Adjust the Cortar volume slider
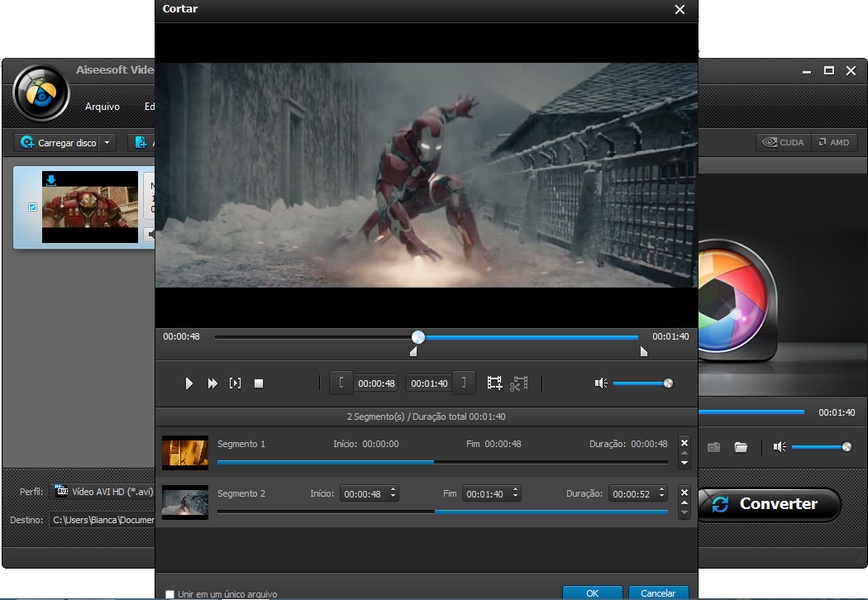Image resolution: width=868 pixels, height=600 pixels. pyautogui.click(x=643, y=383)
